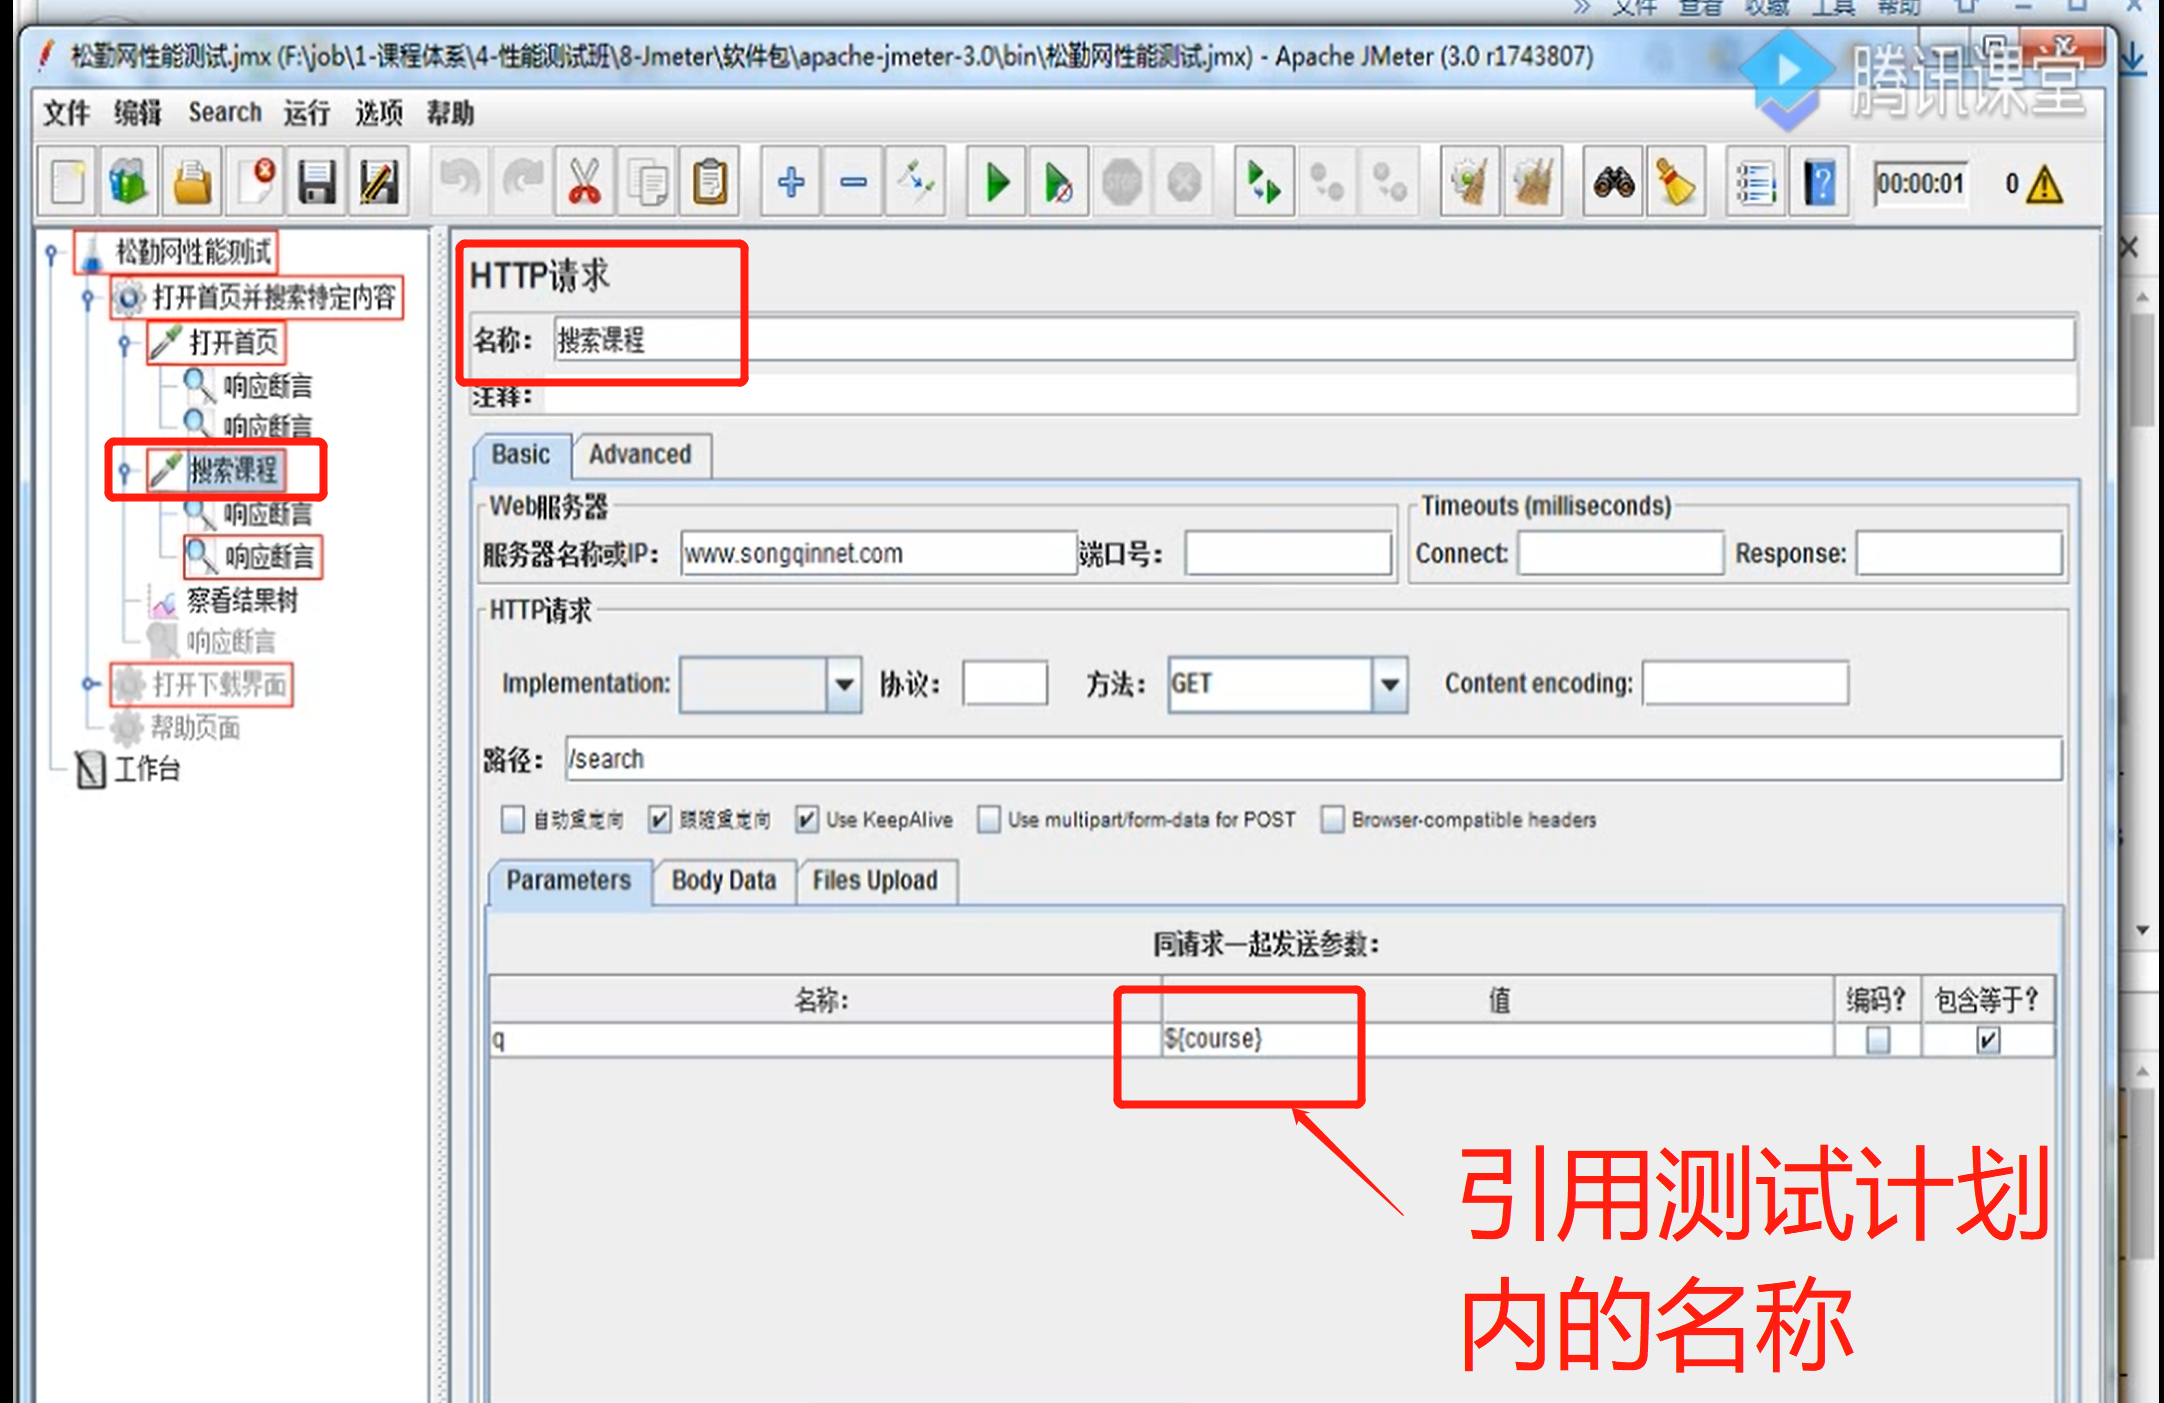Enable Use multipart/form-data for POST
The image size is (2164, 1403).
(989, 820)
